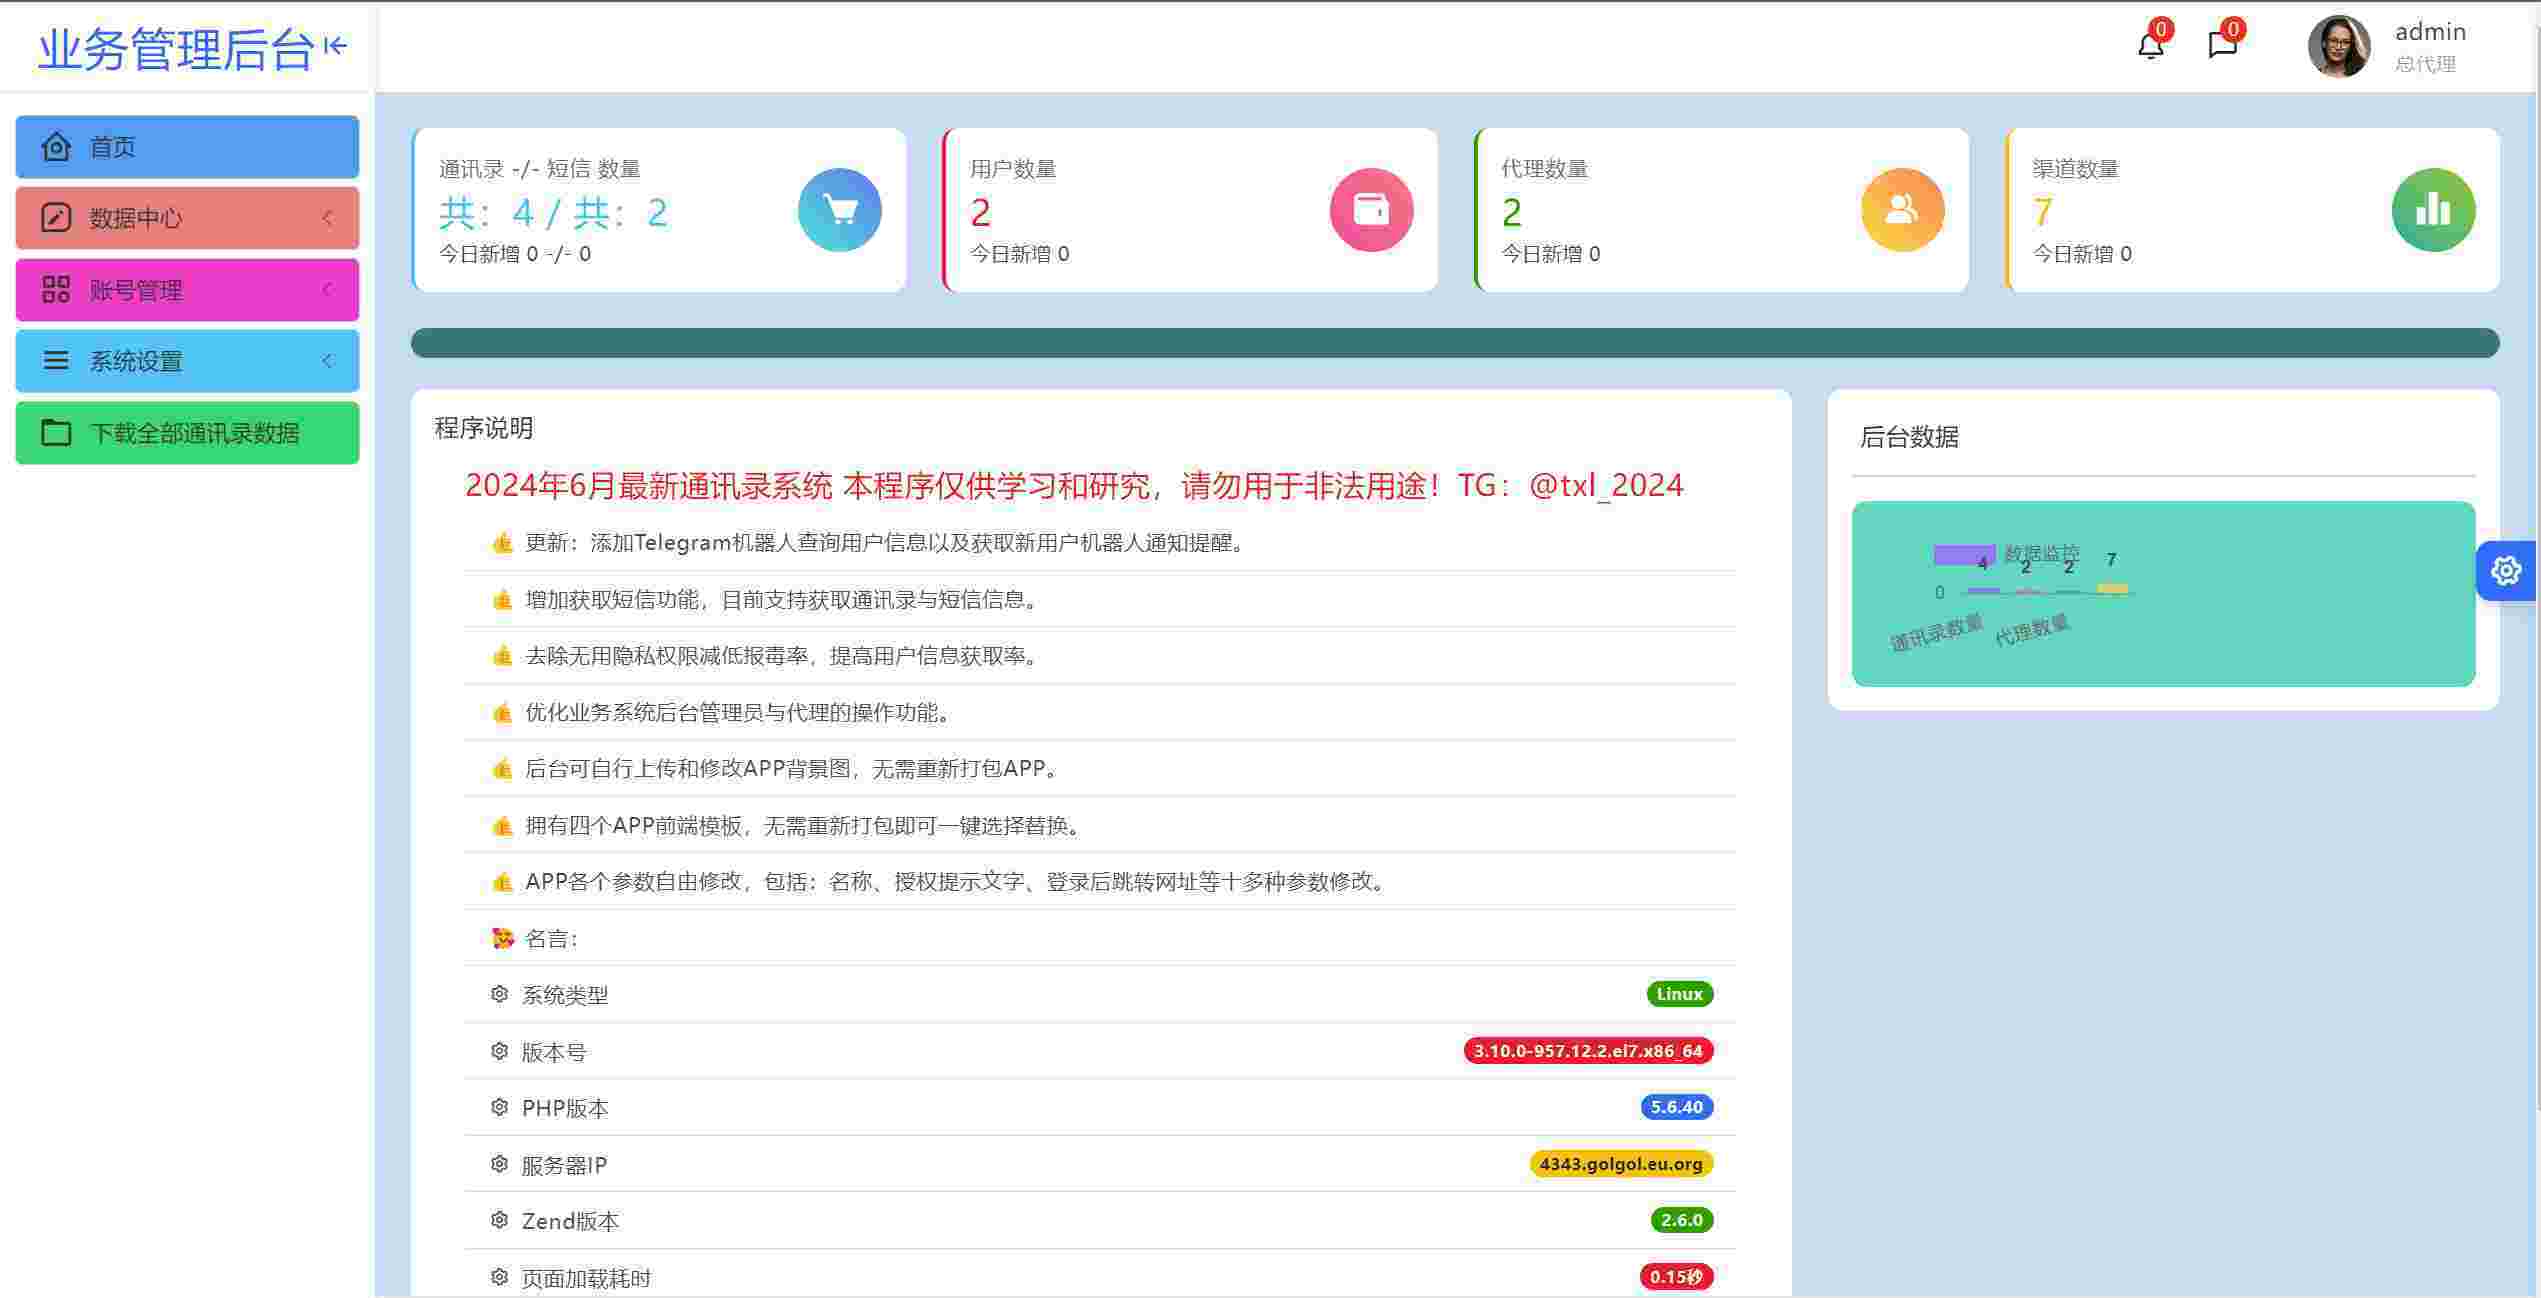Viewport: 2541px width, 1298px height.
Task: Click the 通讯录数量 chart axis label
Action: (x=1937, y=633)
